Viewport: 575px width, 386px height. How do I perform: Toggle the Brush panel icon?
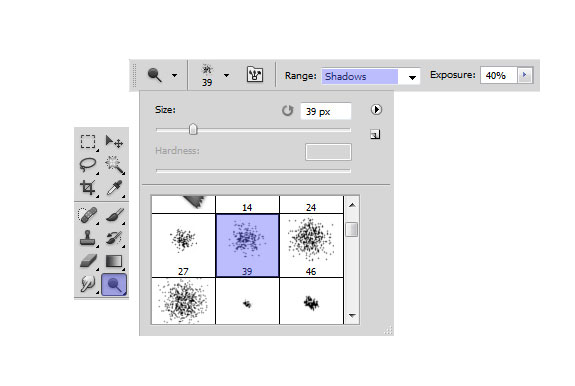[255, 75]
